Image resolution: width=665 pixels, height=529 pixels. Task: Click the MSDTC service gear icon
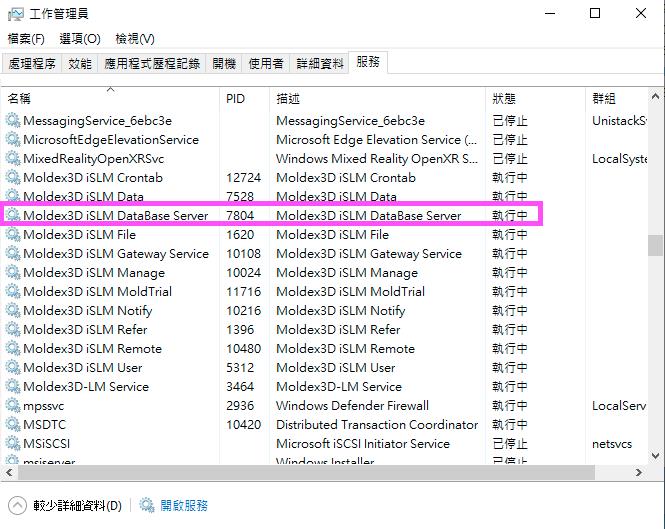[13, 425]
